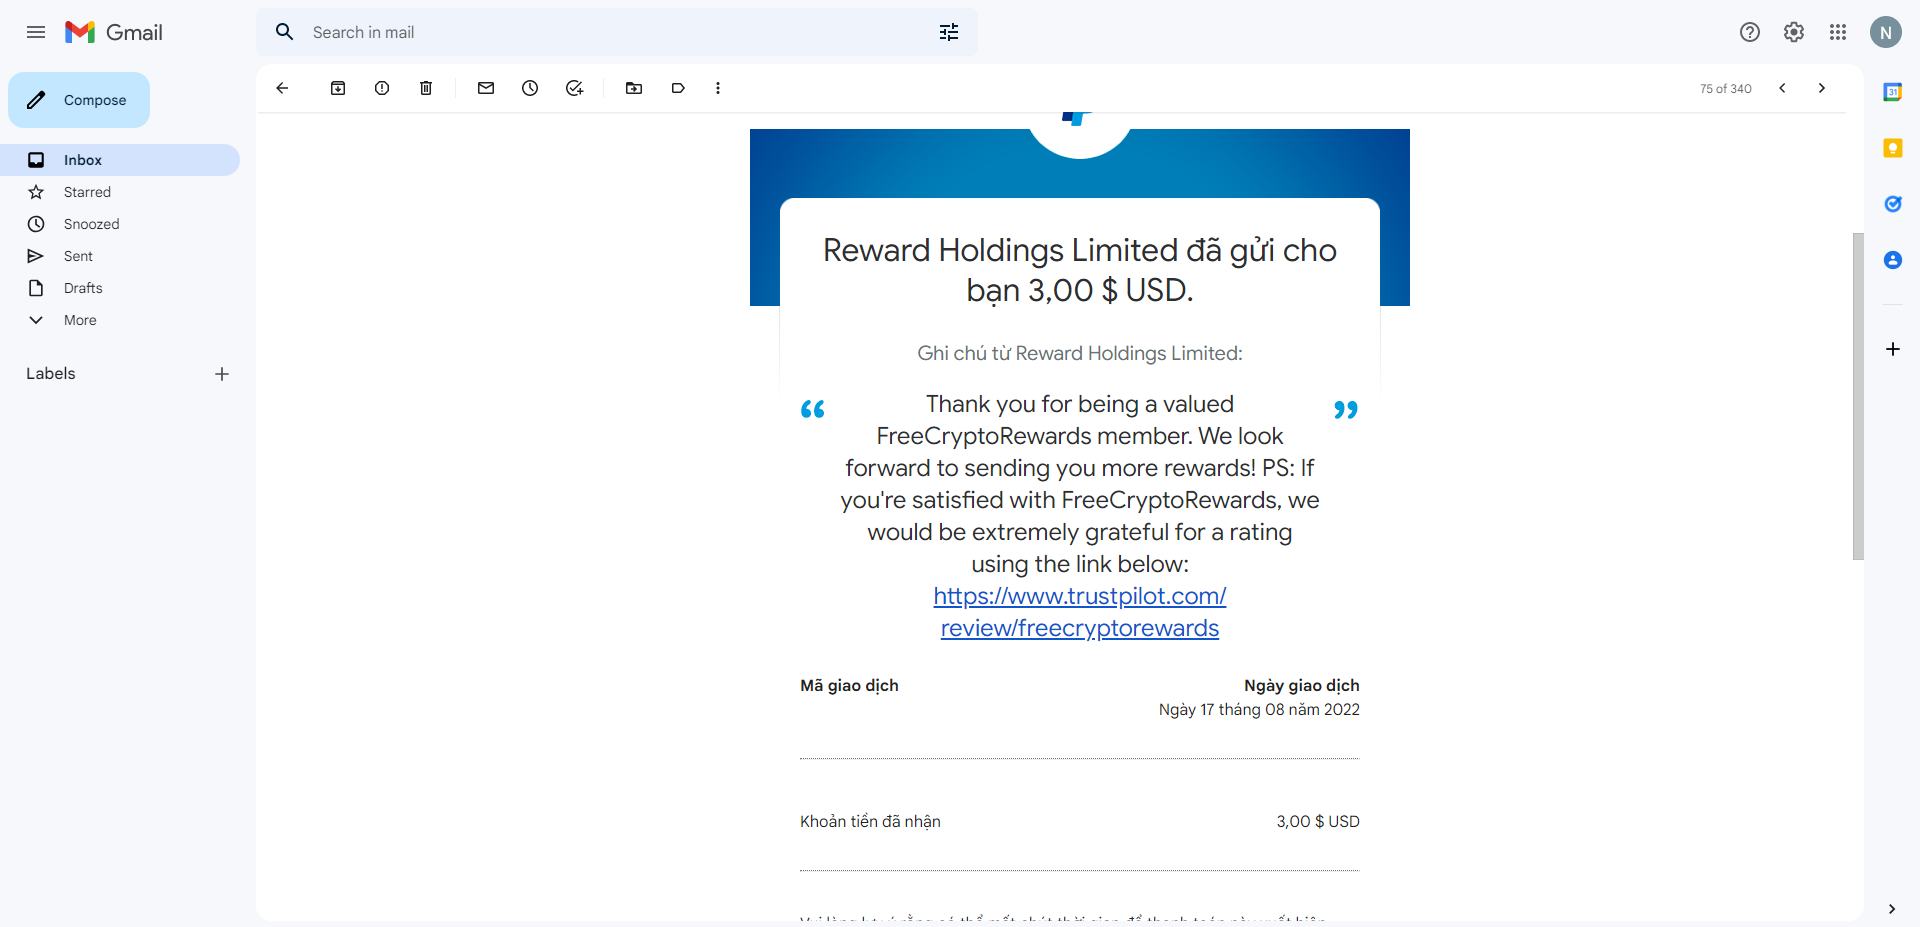Delete email using the trash icon

[x=426, y=88]
